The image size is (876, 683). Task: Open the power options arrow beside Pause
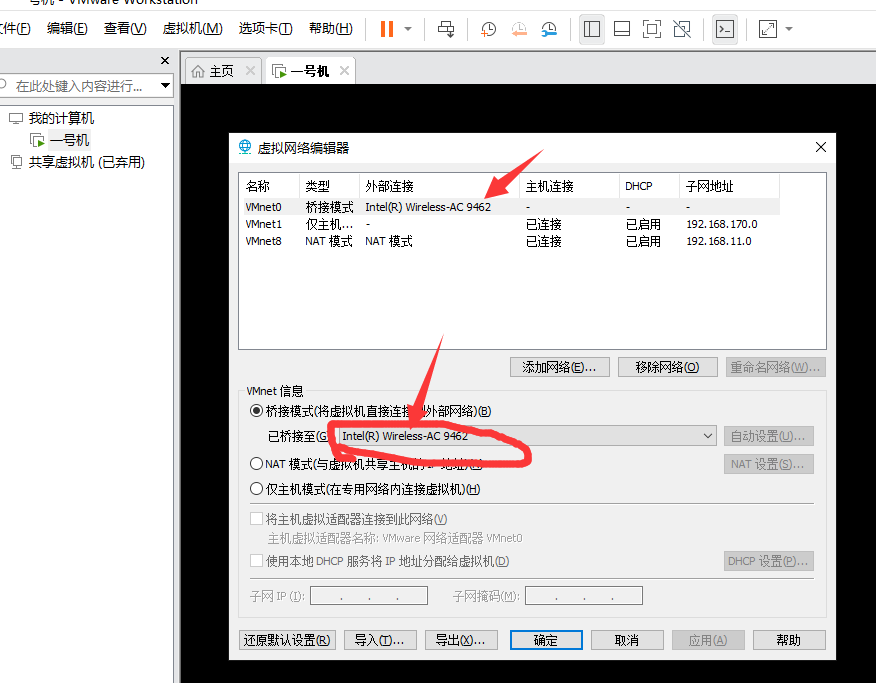(408, 28)
